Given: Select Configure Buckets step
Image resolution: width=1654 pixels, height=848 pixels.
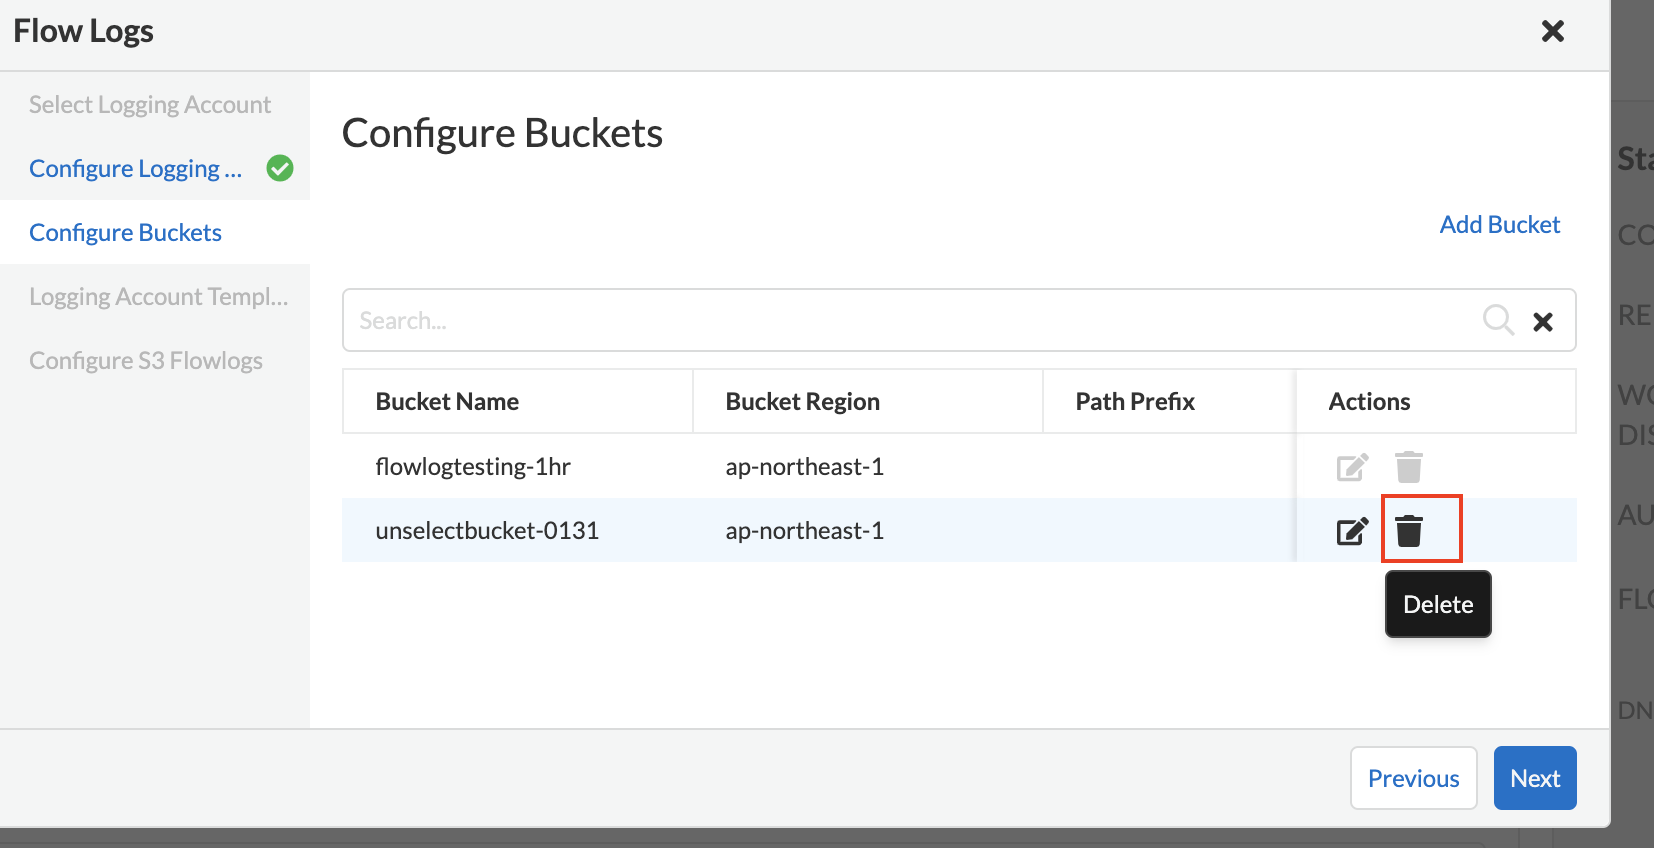Looking at the screenshot, I should pyautogui.click(x=125, y=232).
